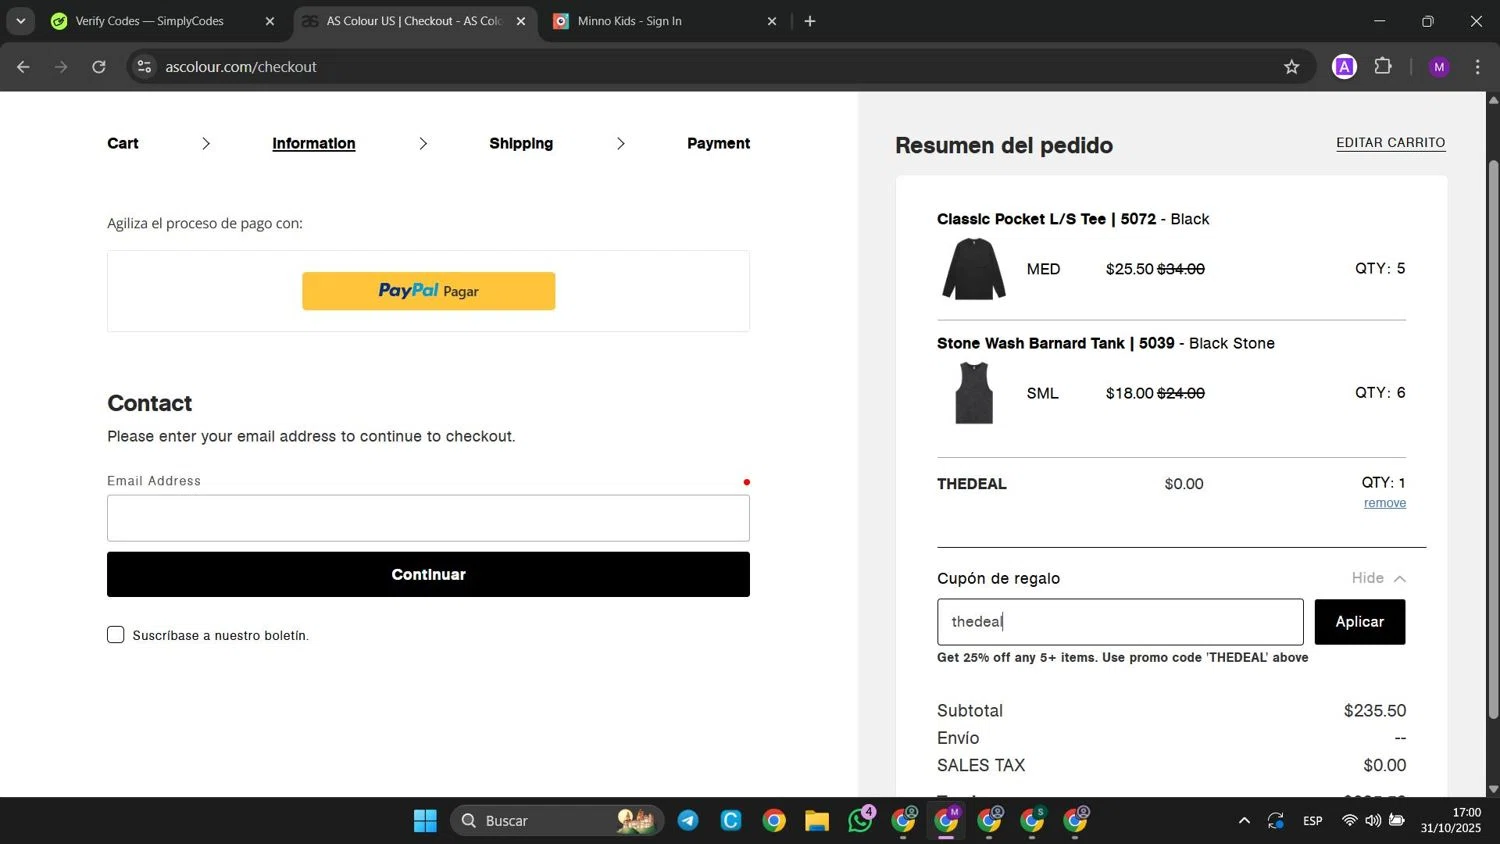The width and height of the screenshot is (1500, 844).
Task: Remove the THEDEAL coupon
Action: click(x=1385, y=503)
